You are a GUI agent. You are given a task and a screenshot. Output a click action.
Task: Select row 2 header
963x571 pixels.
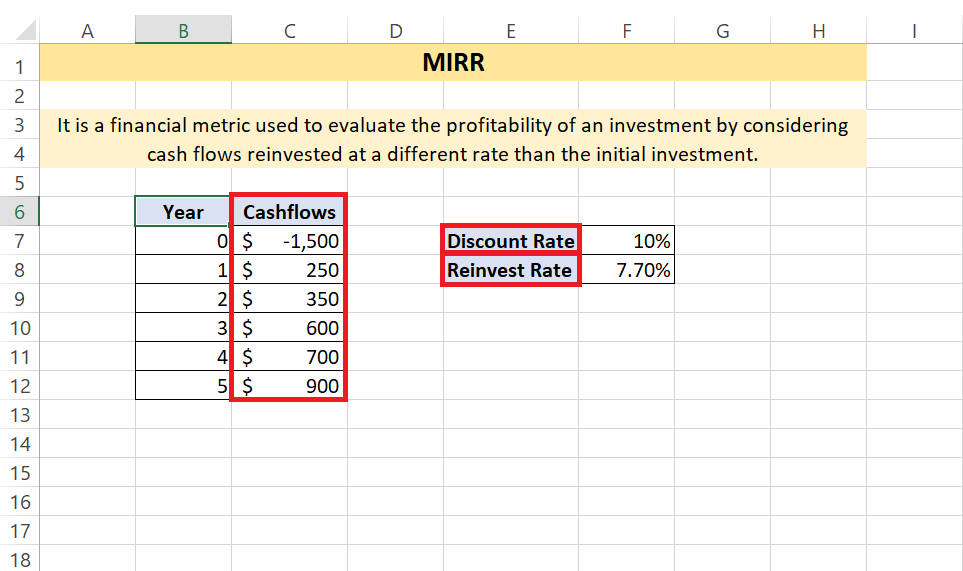20,95
